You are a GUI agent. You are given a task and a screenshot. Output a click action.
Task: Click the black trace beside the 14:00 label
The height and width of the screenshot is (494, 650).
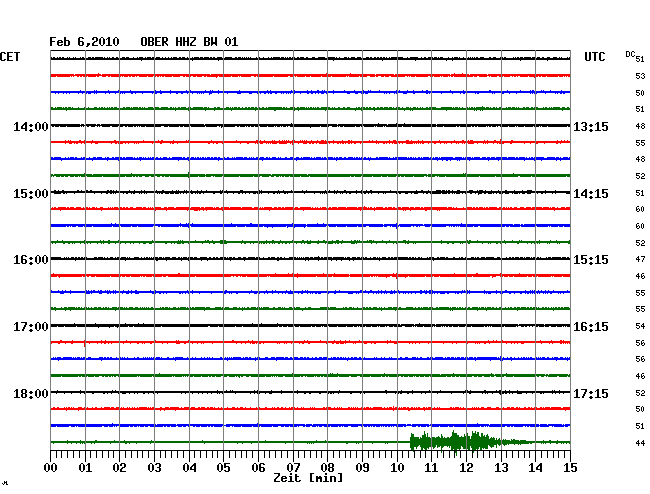[x=310, y=125]
